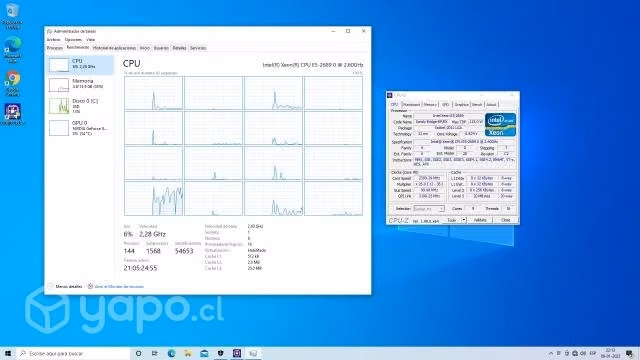Image resolution: width=640 pixels, height=360 pixels.
Task: Click the Task View taskbar icon
Action: pyautogui.click(x=155, y=353)
